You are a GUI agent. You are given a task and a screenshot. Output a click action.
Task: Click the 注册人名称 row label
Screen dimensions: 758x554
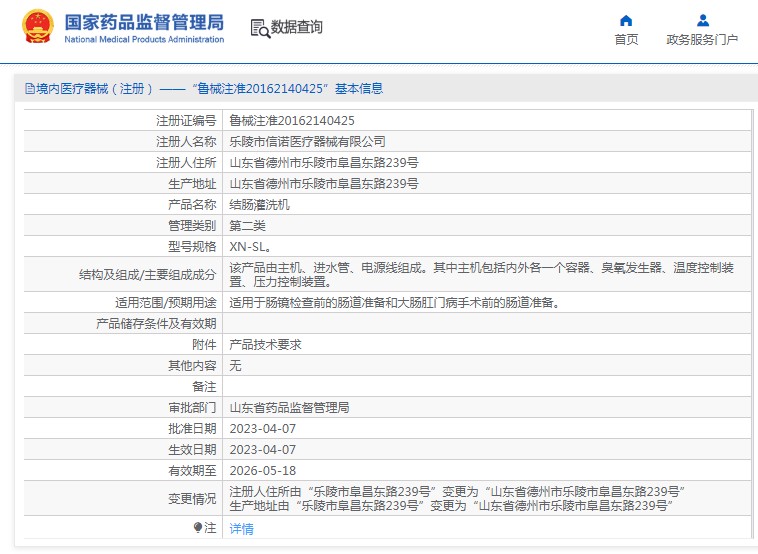tap(186, 142)
